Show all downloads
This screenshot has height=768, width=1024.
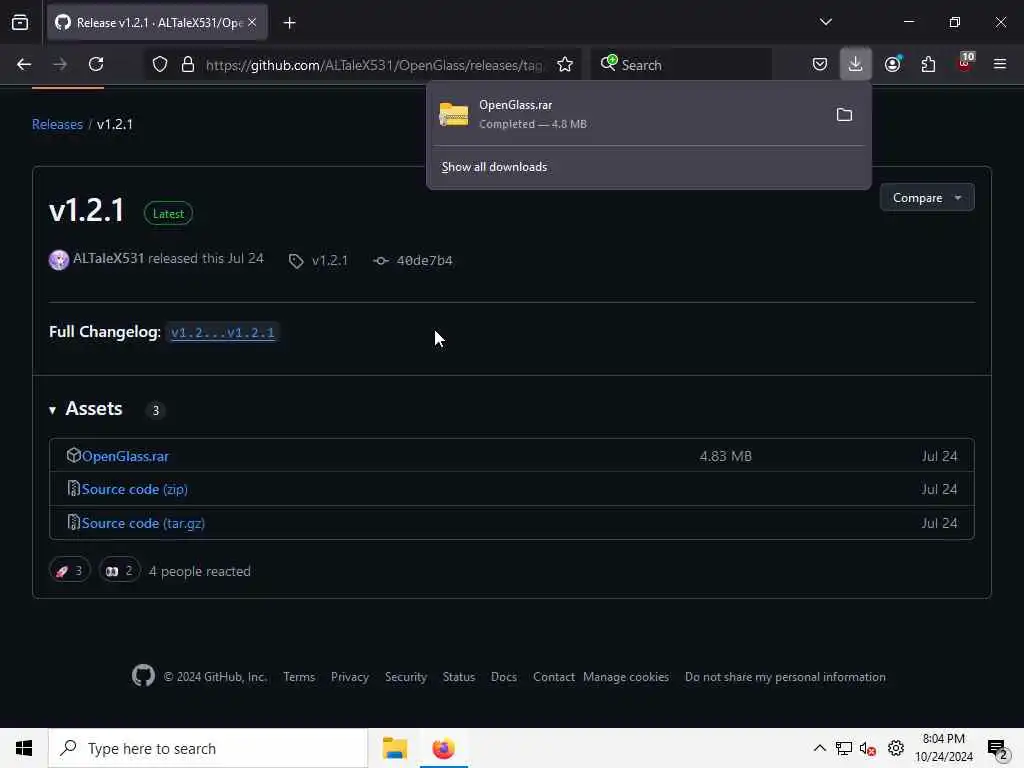point(494,167)
